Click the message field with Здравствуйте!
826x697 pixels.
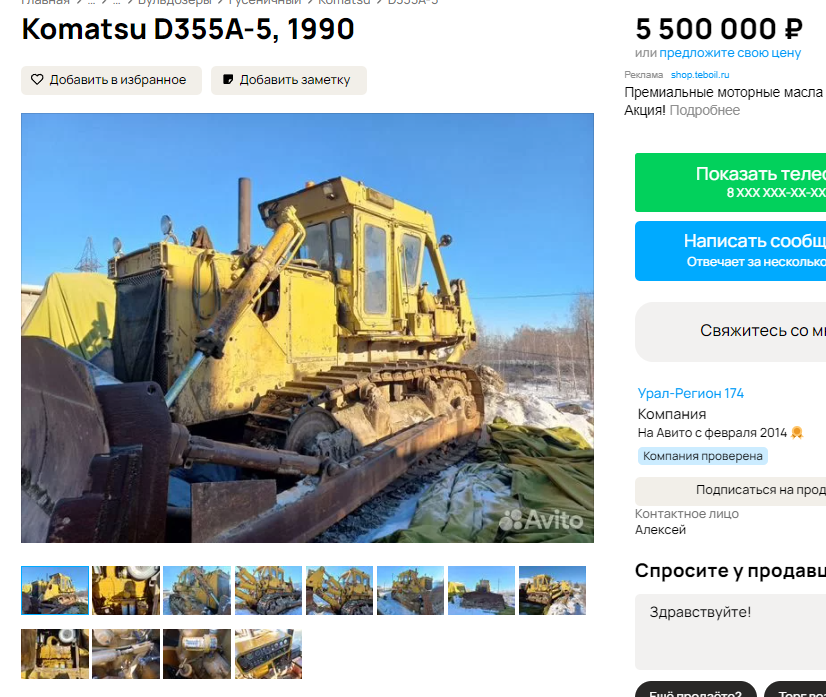(x=730, y=632)
